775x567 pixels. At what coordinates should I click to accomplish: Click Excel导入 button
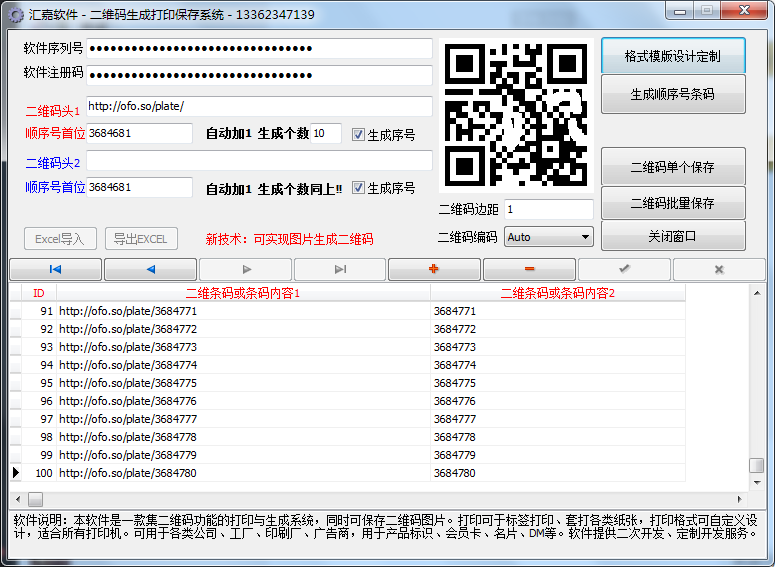[x=60, y=239]
